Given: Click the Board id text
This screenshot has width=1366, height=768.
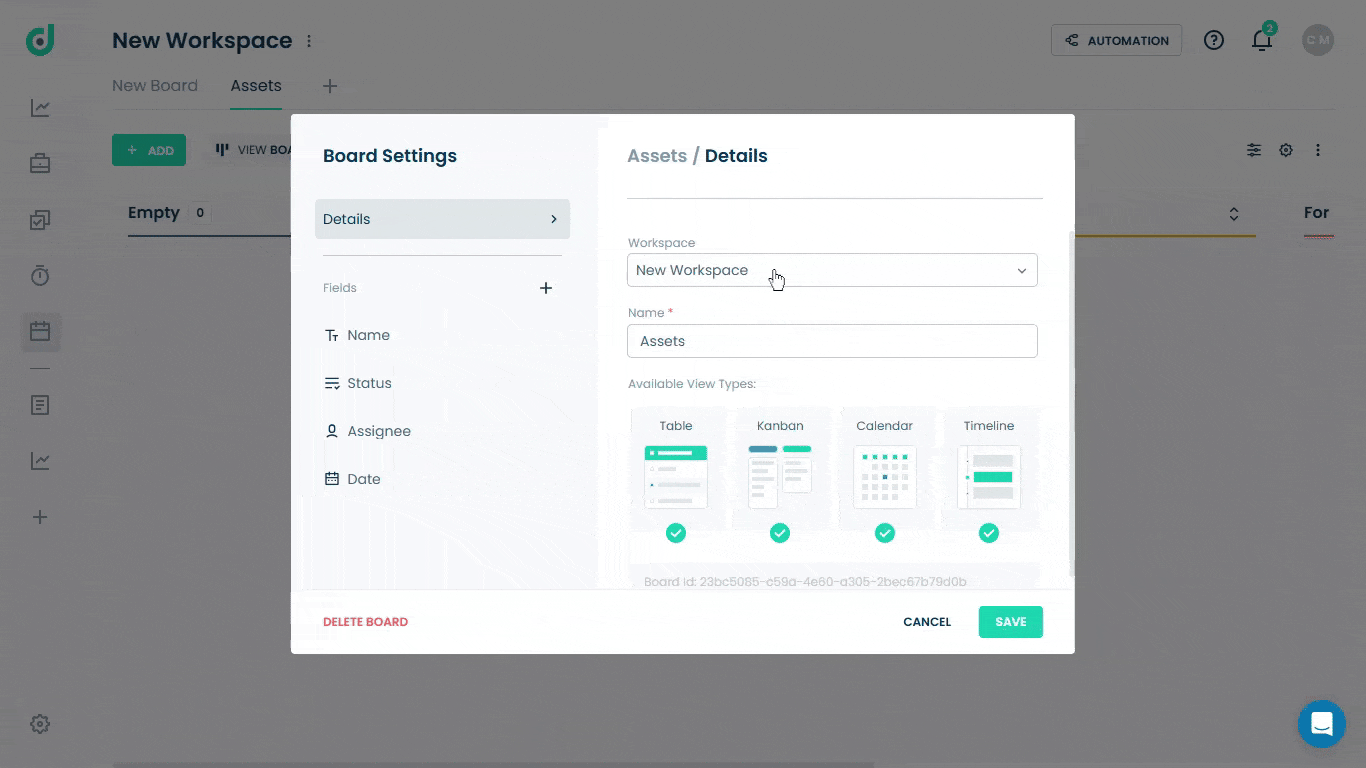Looking at the screenshot, I should 805,581.
